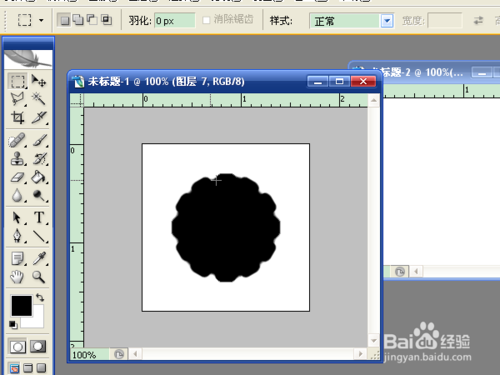The image size is (500, 375).
Task: Click the ruler origin corner of document 1
Action: pyautogui.click(x=77, y=100)
